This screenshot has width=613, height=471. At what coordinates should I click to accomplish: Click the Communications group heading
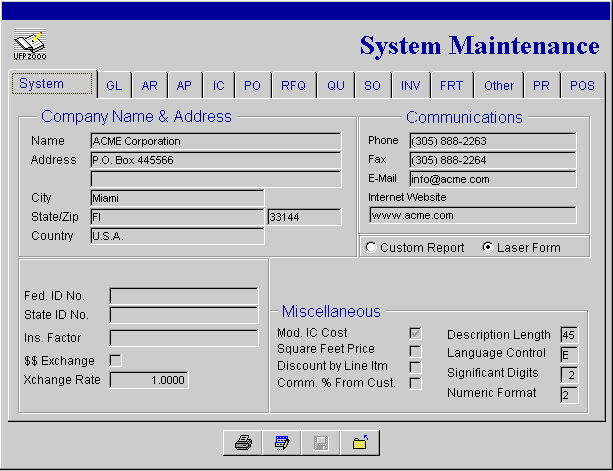464,117
